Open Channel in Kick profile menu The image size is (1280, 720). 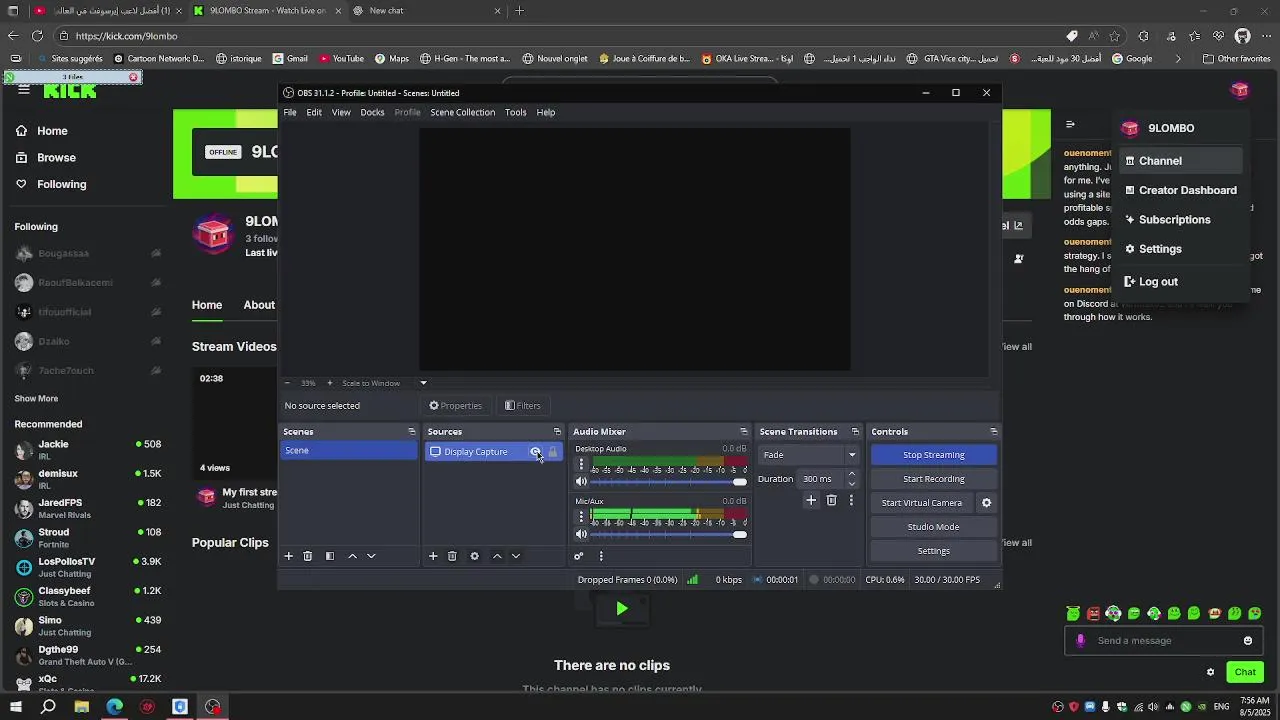pos(1180,161)
